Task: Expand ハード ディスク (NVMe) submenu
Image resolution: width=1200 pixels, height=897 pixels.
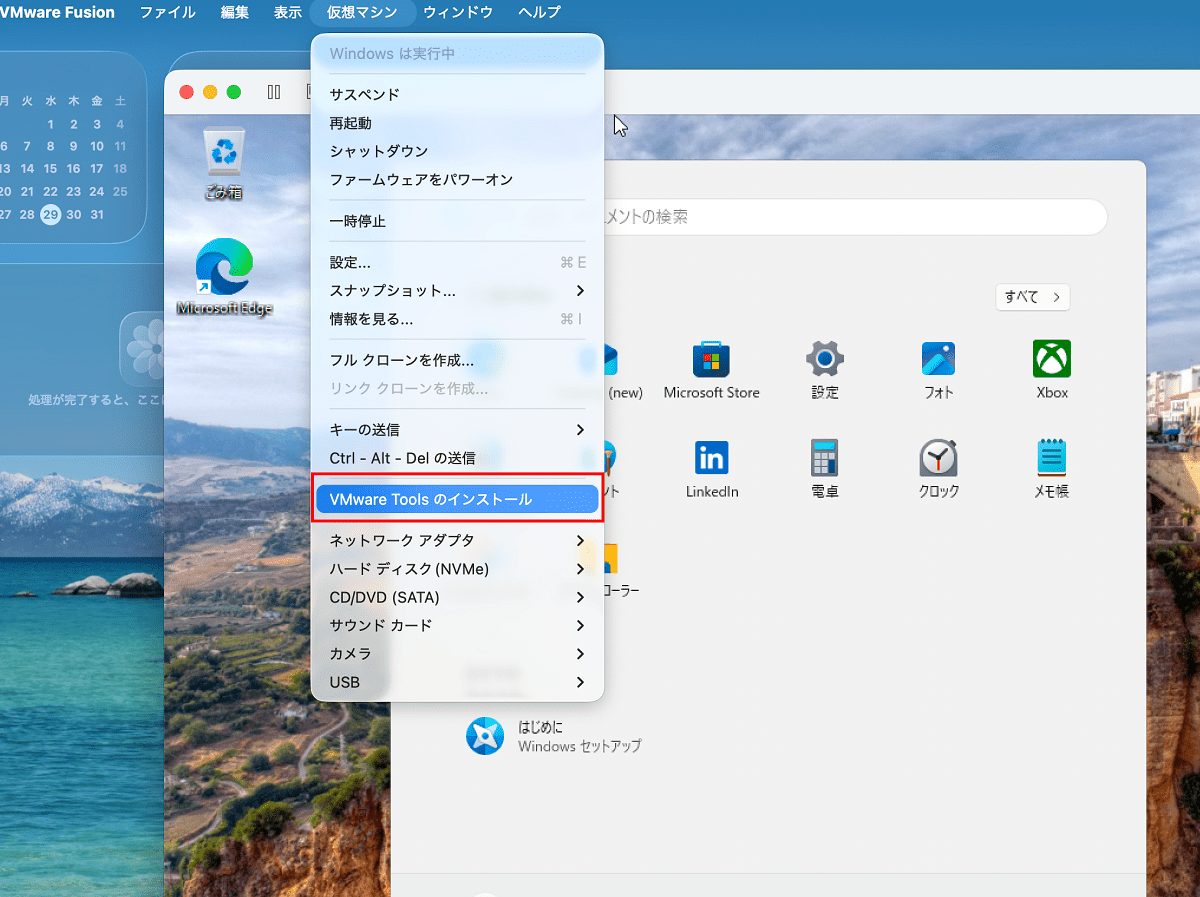Action: tap(458, 569)
